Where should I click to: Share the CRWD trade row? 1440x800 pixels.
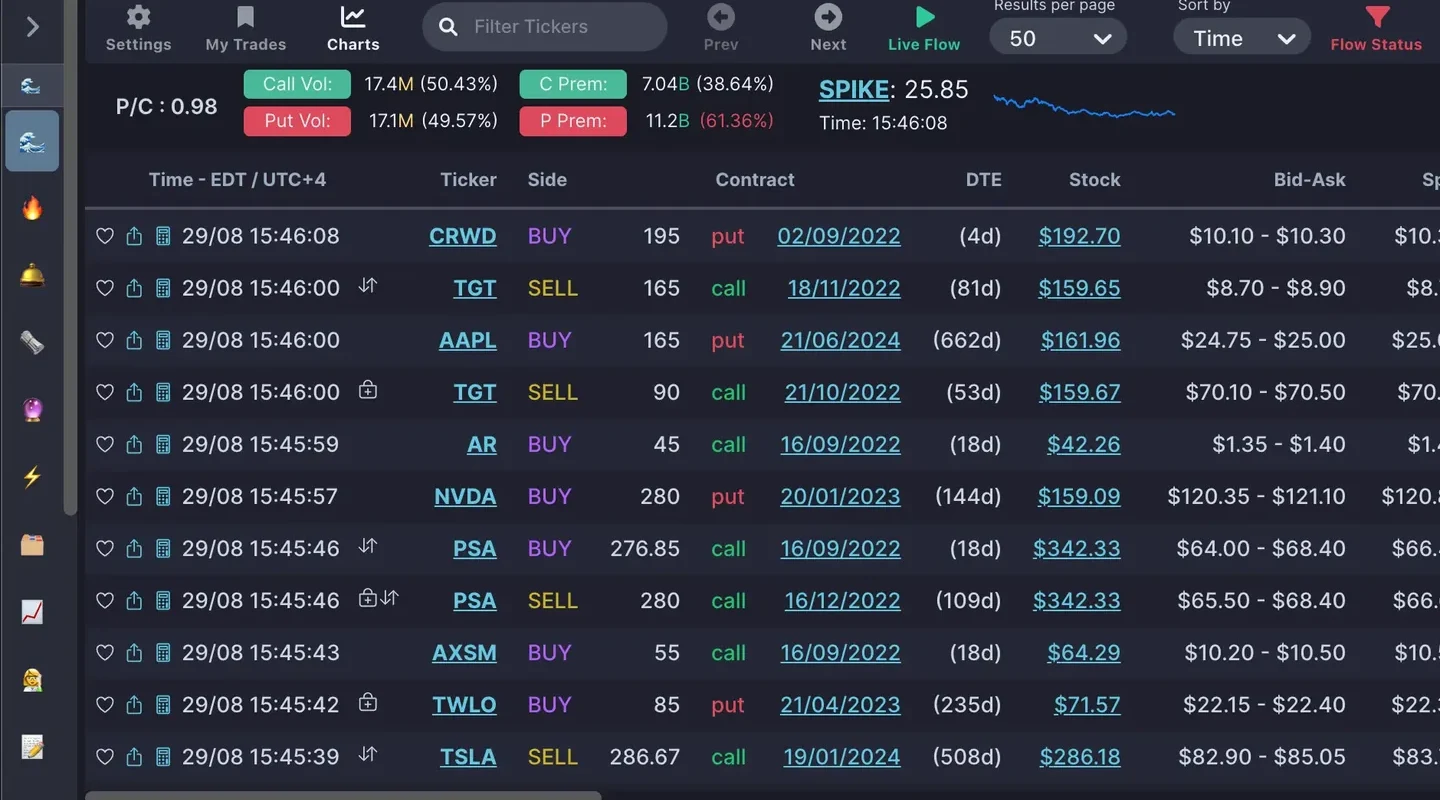(x=134, y=236)
